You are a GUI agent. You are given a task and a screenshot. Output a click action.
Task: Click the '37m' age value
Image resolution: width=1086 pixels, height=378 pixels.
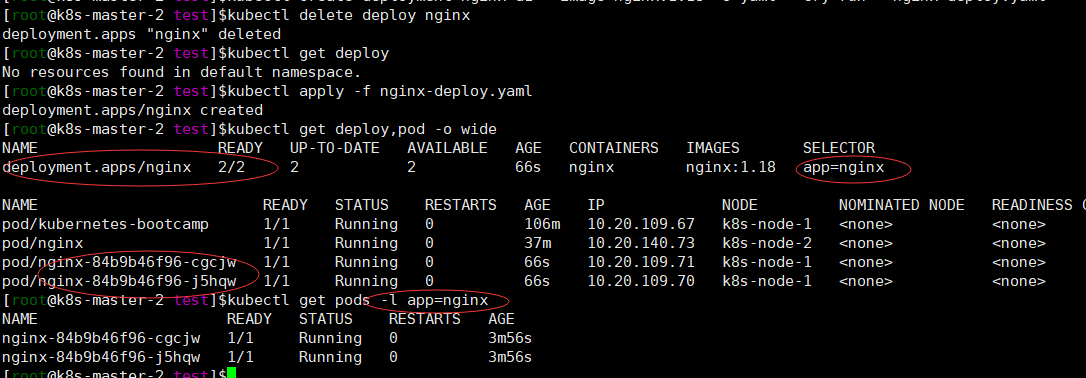pyautogui.click(x=537, y=244)
